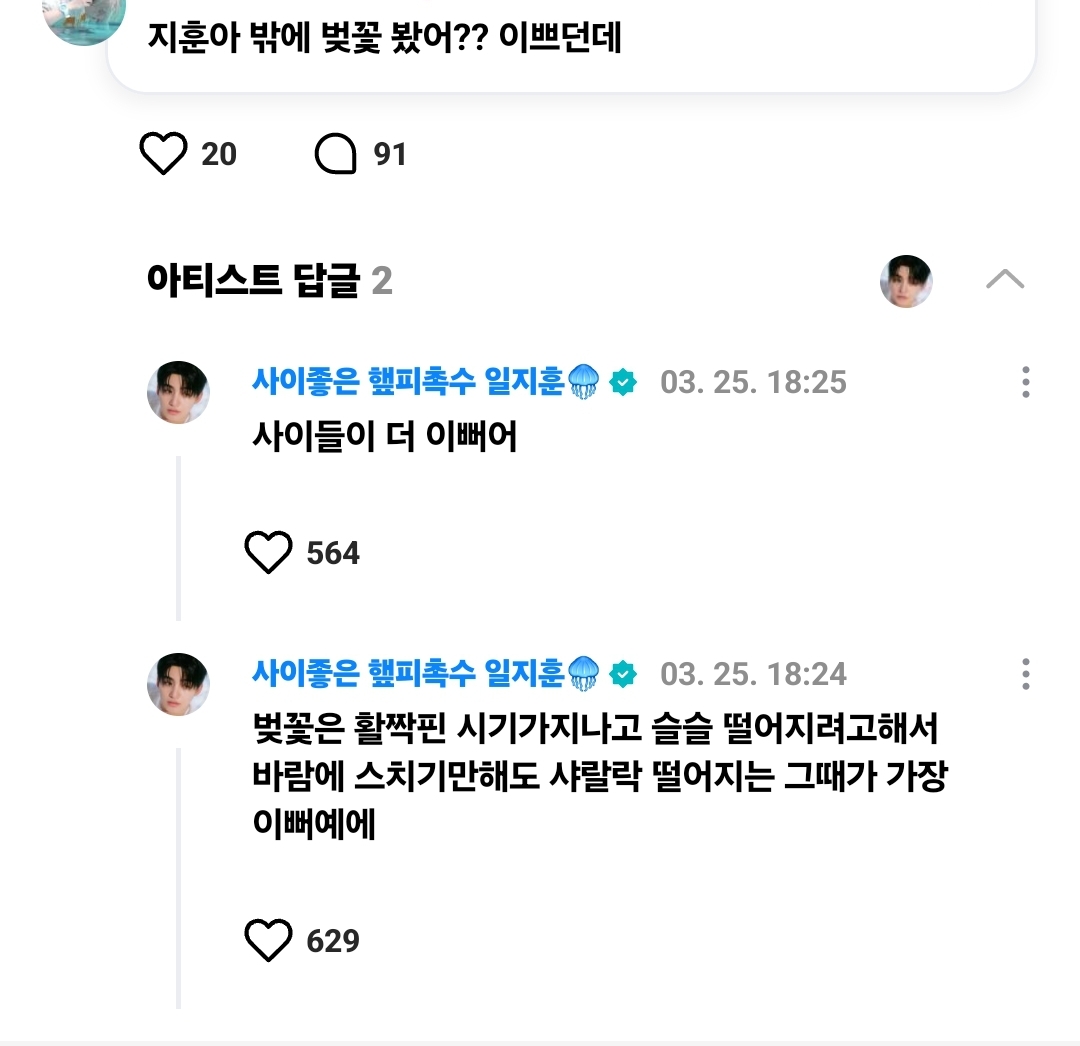Click the jellyfish emoji in the 18:25 reply name

click(x=583, y=381)
